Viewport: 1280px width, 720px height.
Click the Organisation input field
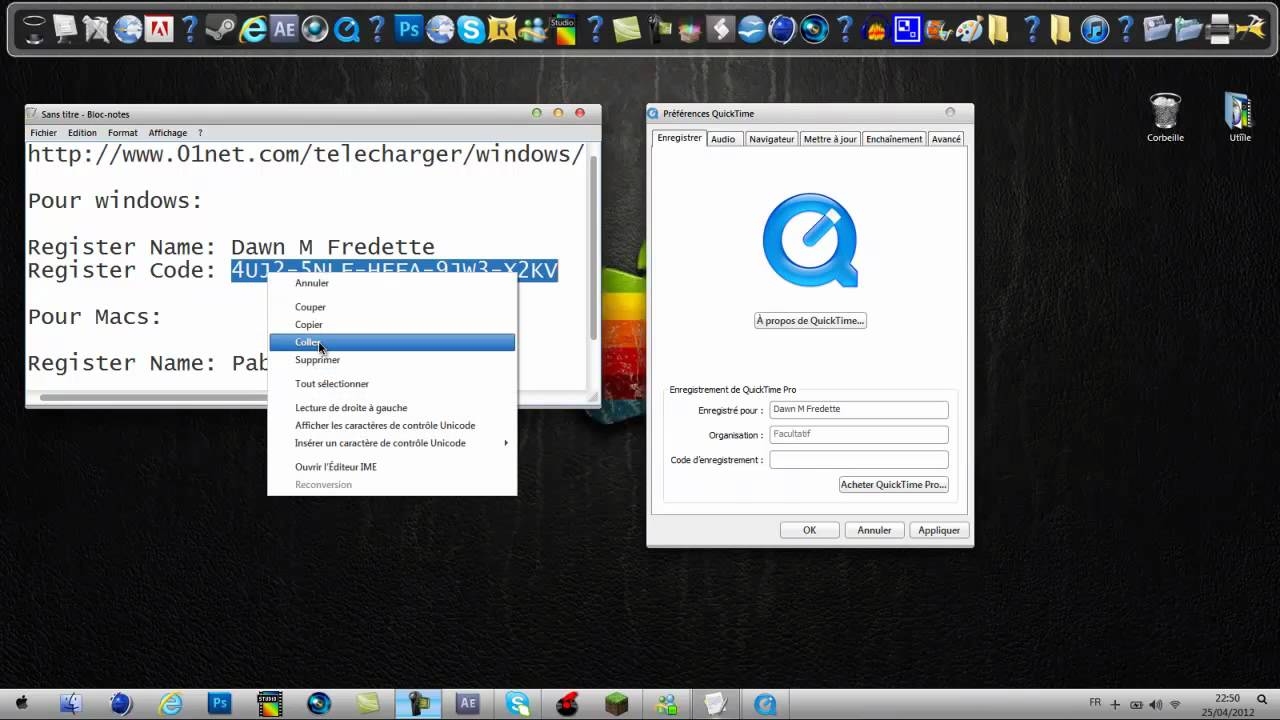point(859,435)
